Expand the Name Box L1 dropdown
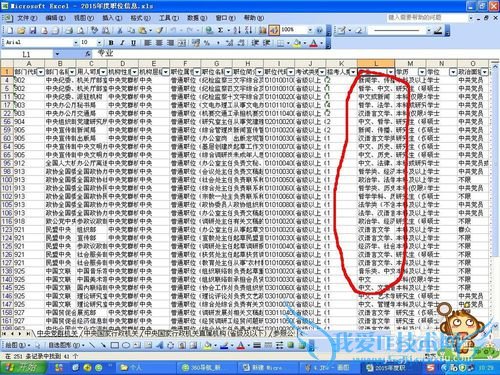 coord(57,54)
